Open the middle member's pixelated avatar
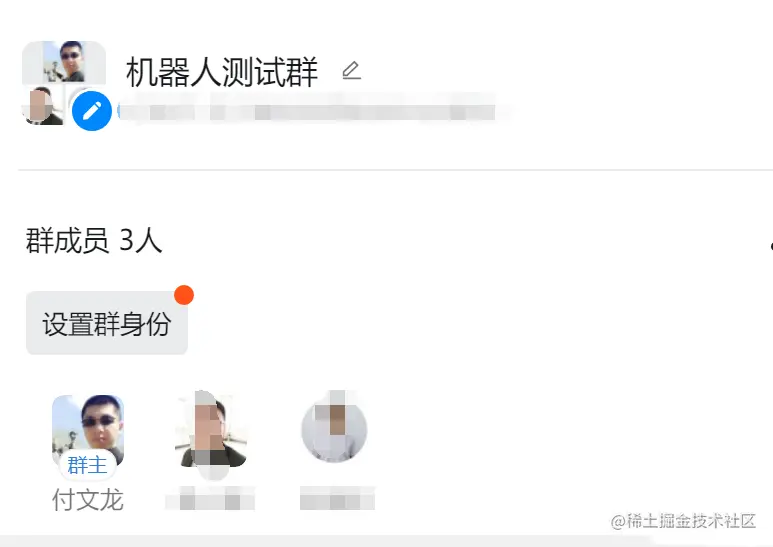773x547 pixels. click(211, 429)
